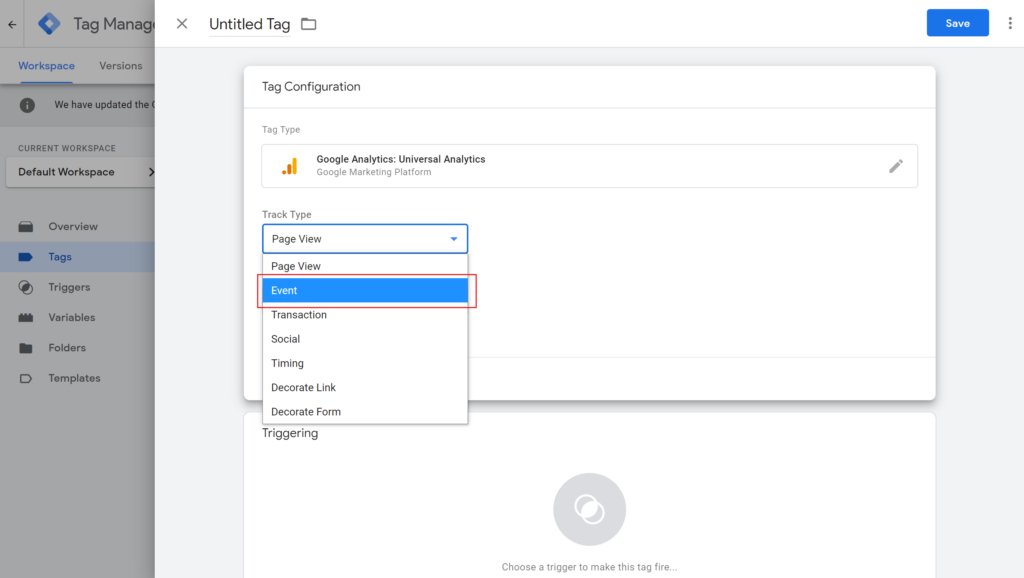Close the Untitled Tag editor panel
The image size is (1024, 578).
182,24
